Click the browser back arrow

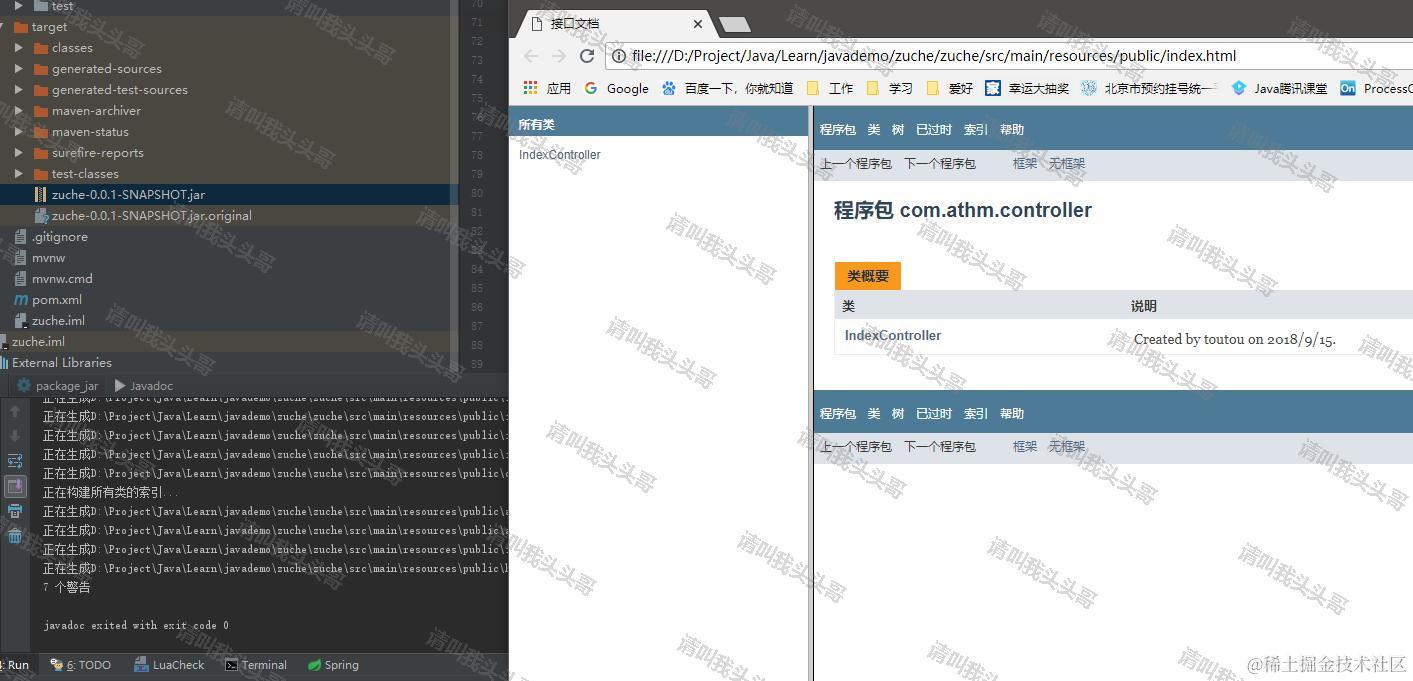531,56
